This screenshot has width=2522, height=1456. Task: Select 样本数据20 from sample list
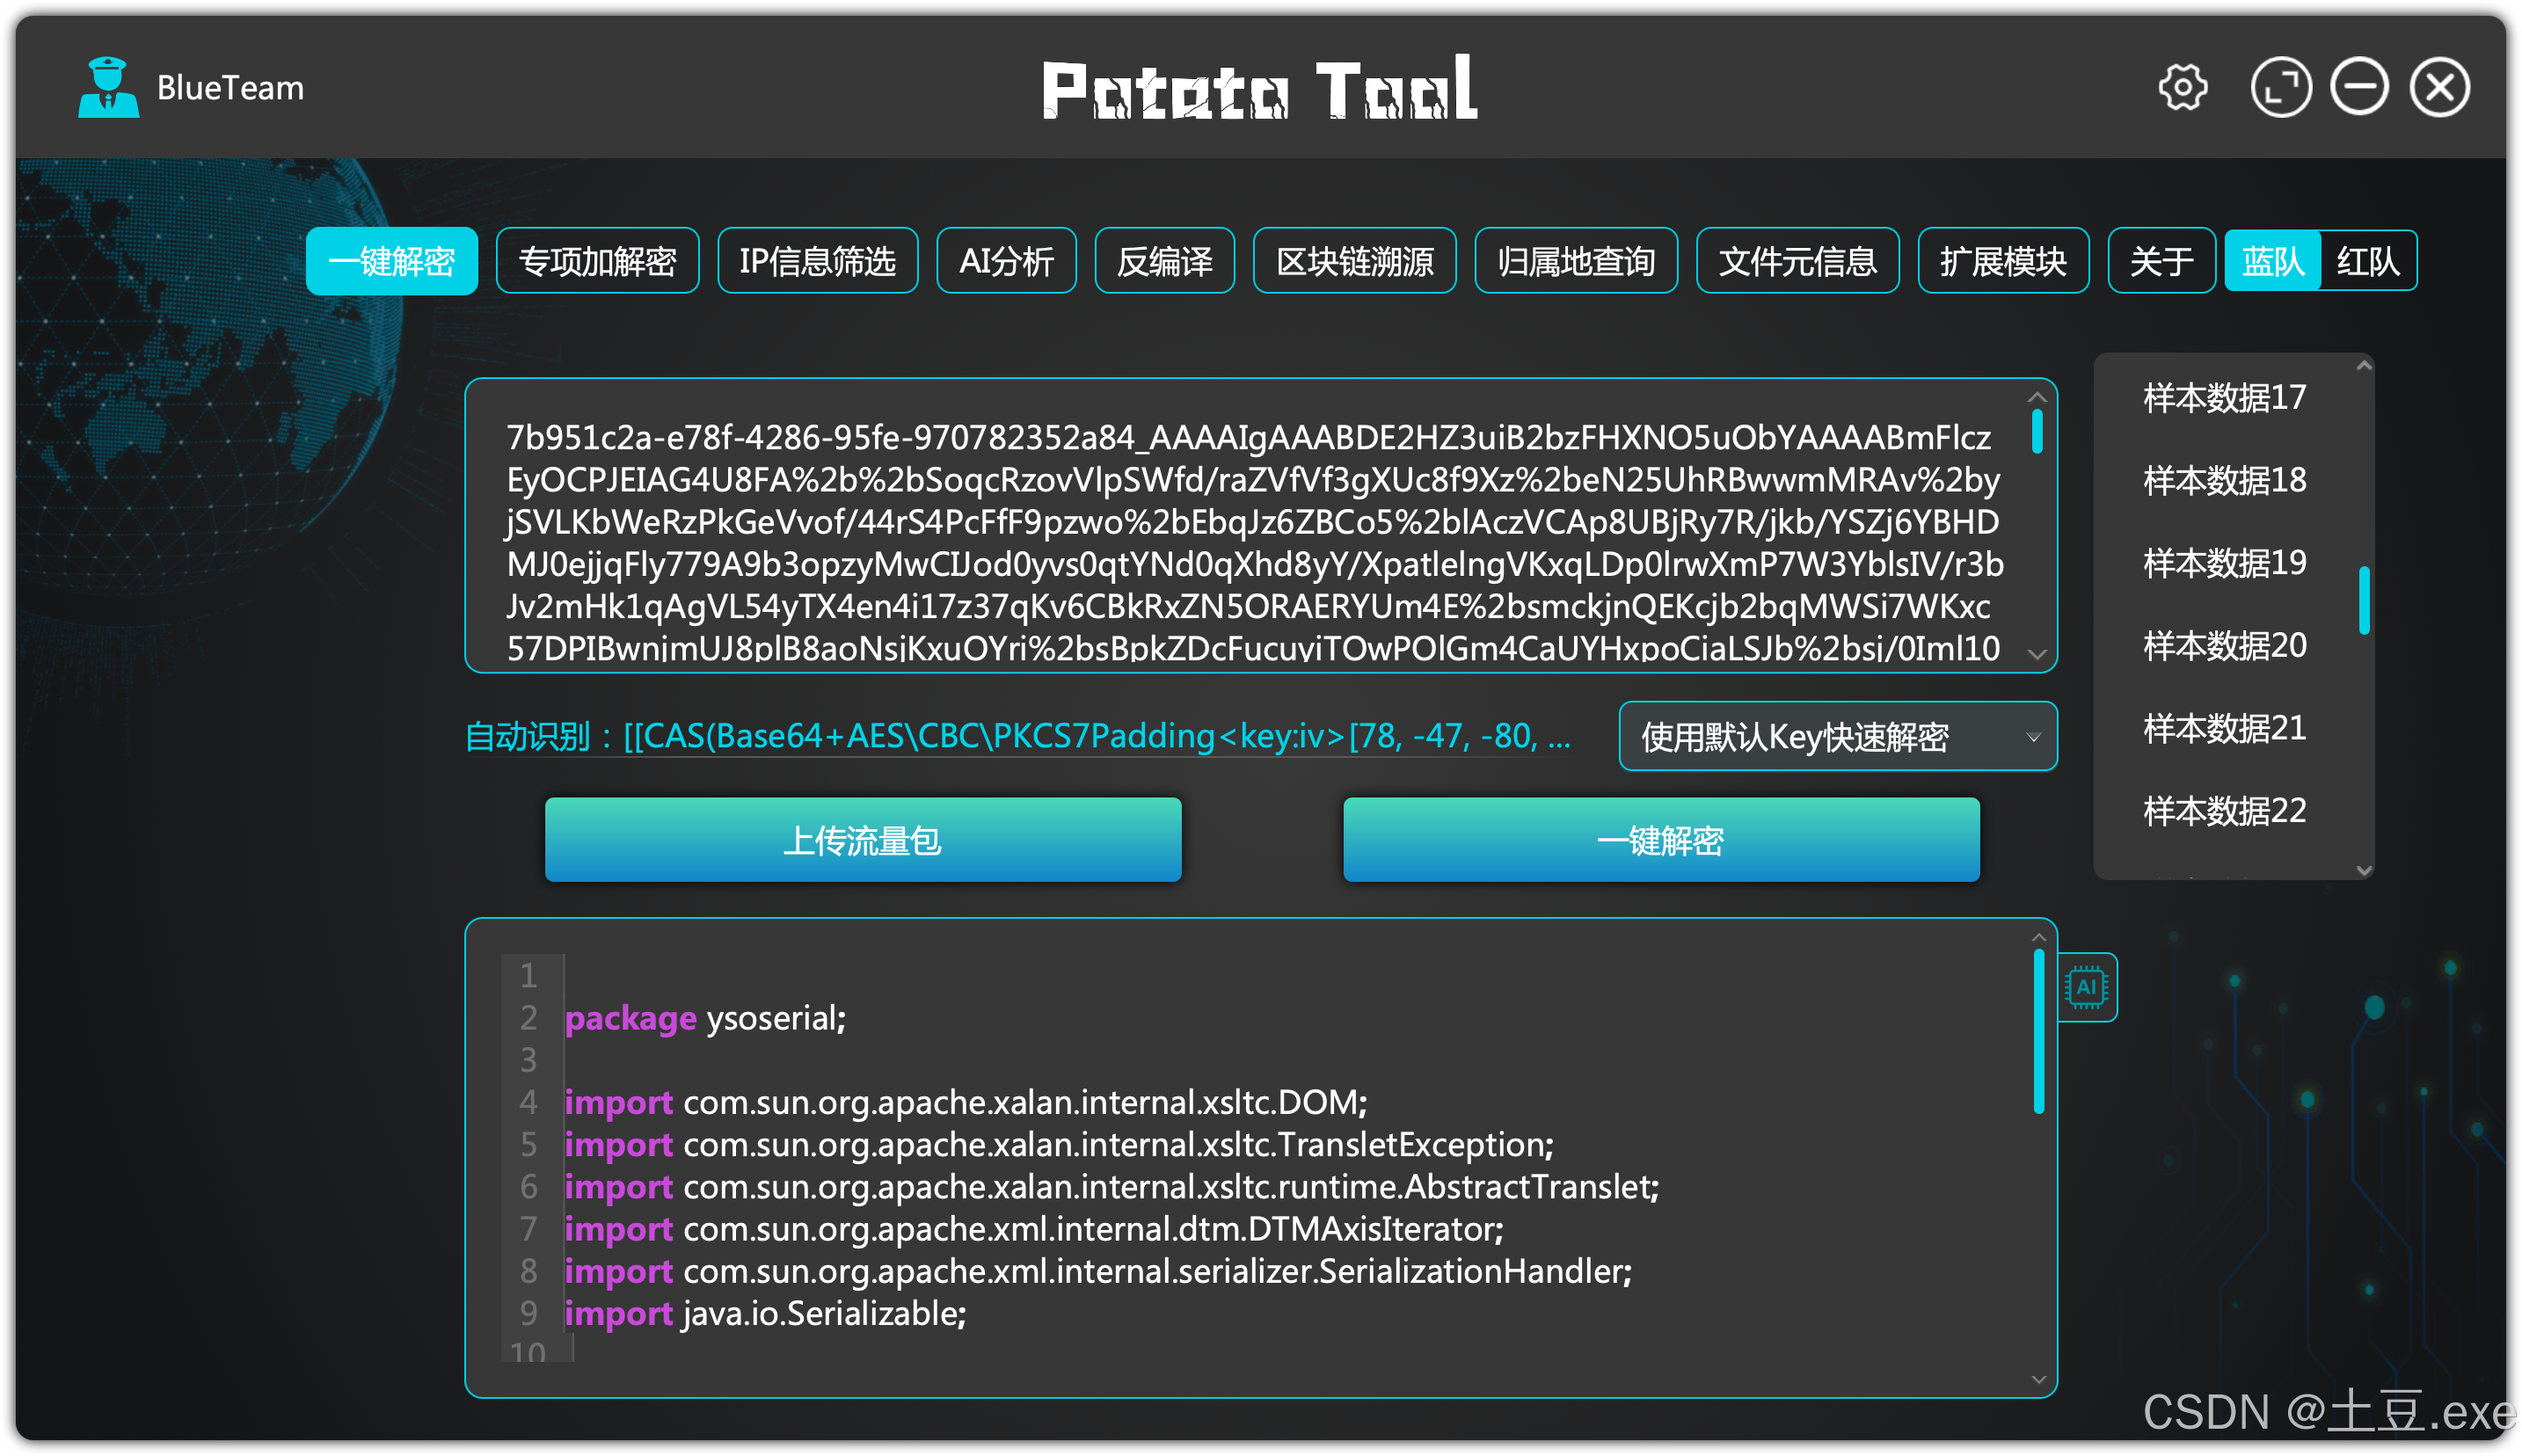pyautogui.click(x=2224, y=646)
